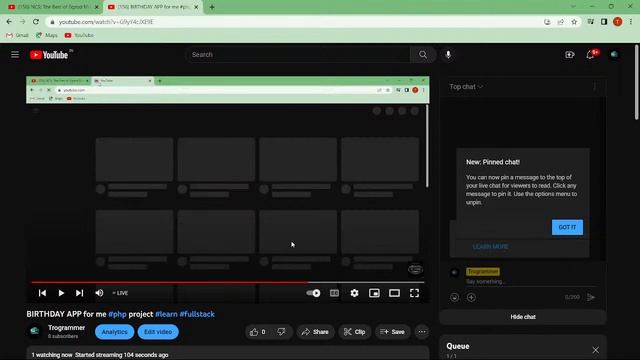Click the browser address bar URL

click(106, 22)
